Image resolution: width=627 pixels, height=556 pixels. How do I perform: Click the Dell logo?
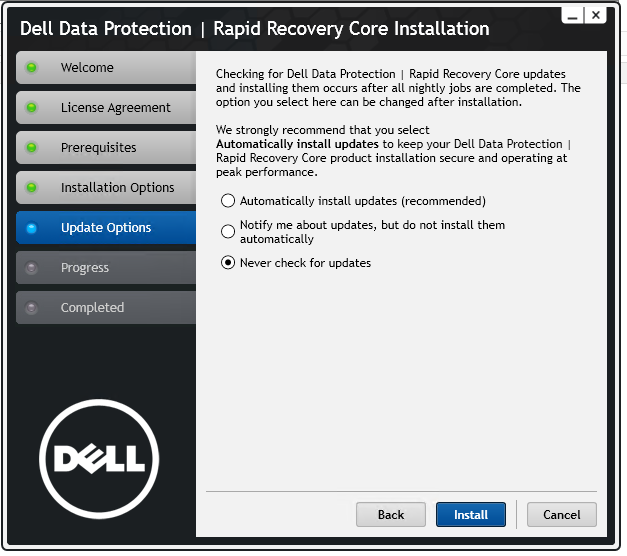click(99, 459)
